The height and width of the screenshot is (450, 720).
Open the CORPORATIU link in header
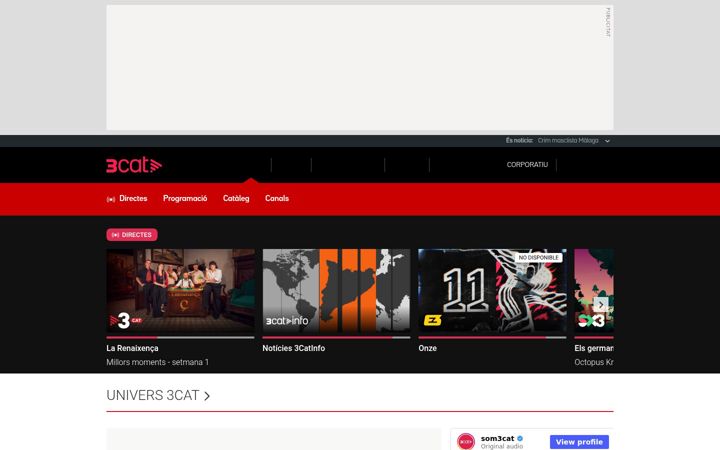[x=527, y=164]
